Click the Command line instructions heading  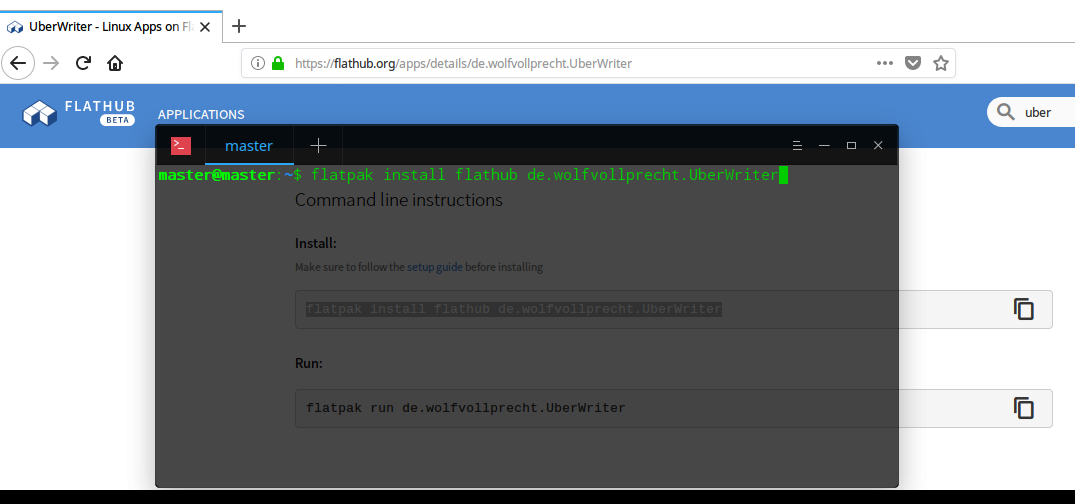[398, 200]
